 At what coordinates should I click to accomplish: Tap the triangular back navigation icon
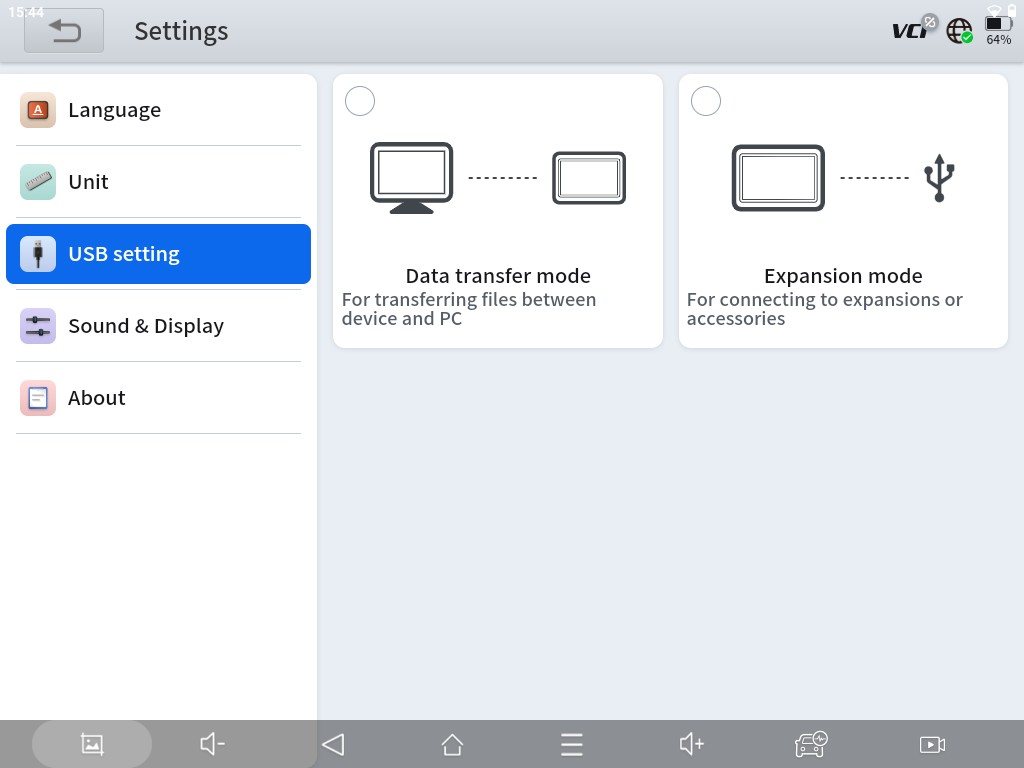point(333,744)
